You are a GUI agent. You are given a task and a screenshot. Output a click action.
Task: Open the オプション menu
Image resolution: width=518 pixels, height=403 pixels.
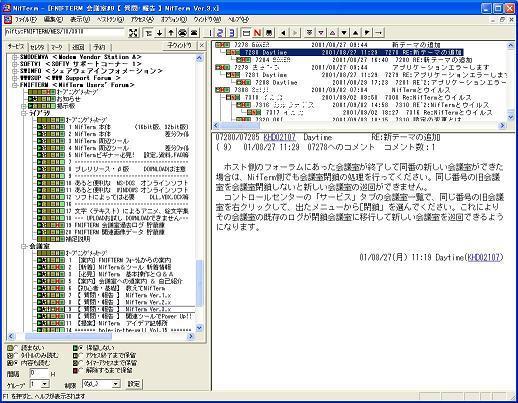point(174,19)
